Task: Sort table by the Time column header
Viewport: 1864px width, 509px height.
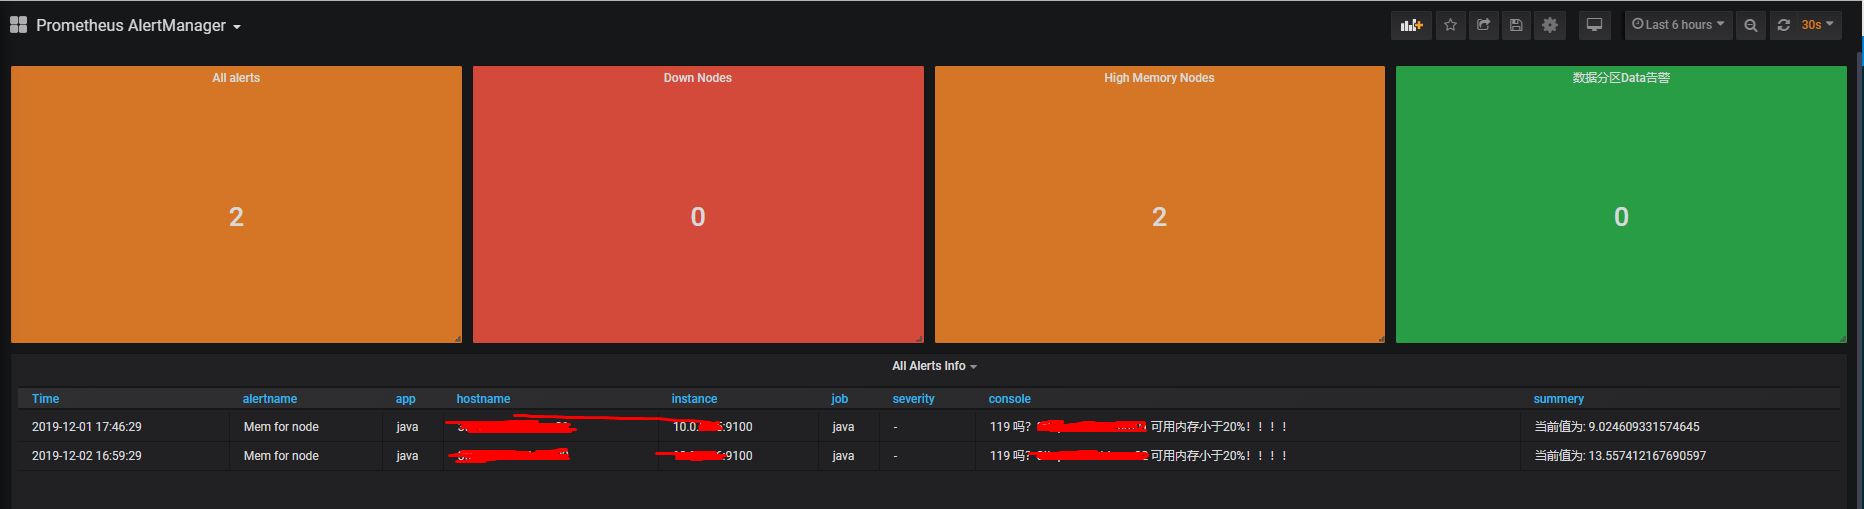Action: 45,399
